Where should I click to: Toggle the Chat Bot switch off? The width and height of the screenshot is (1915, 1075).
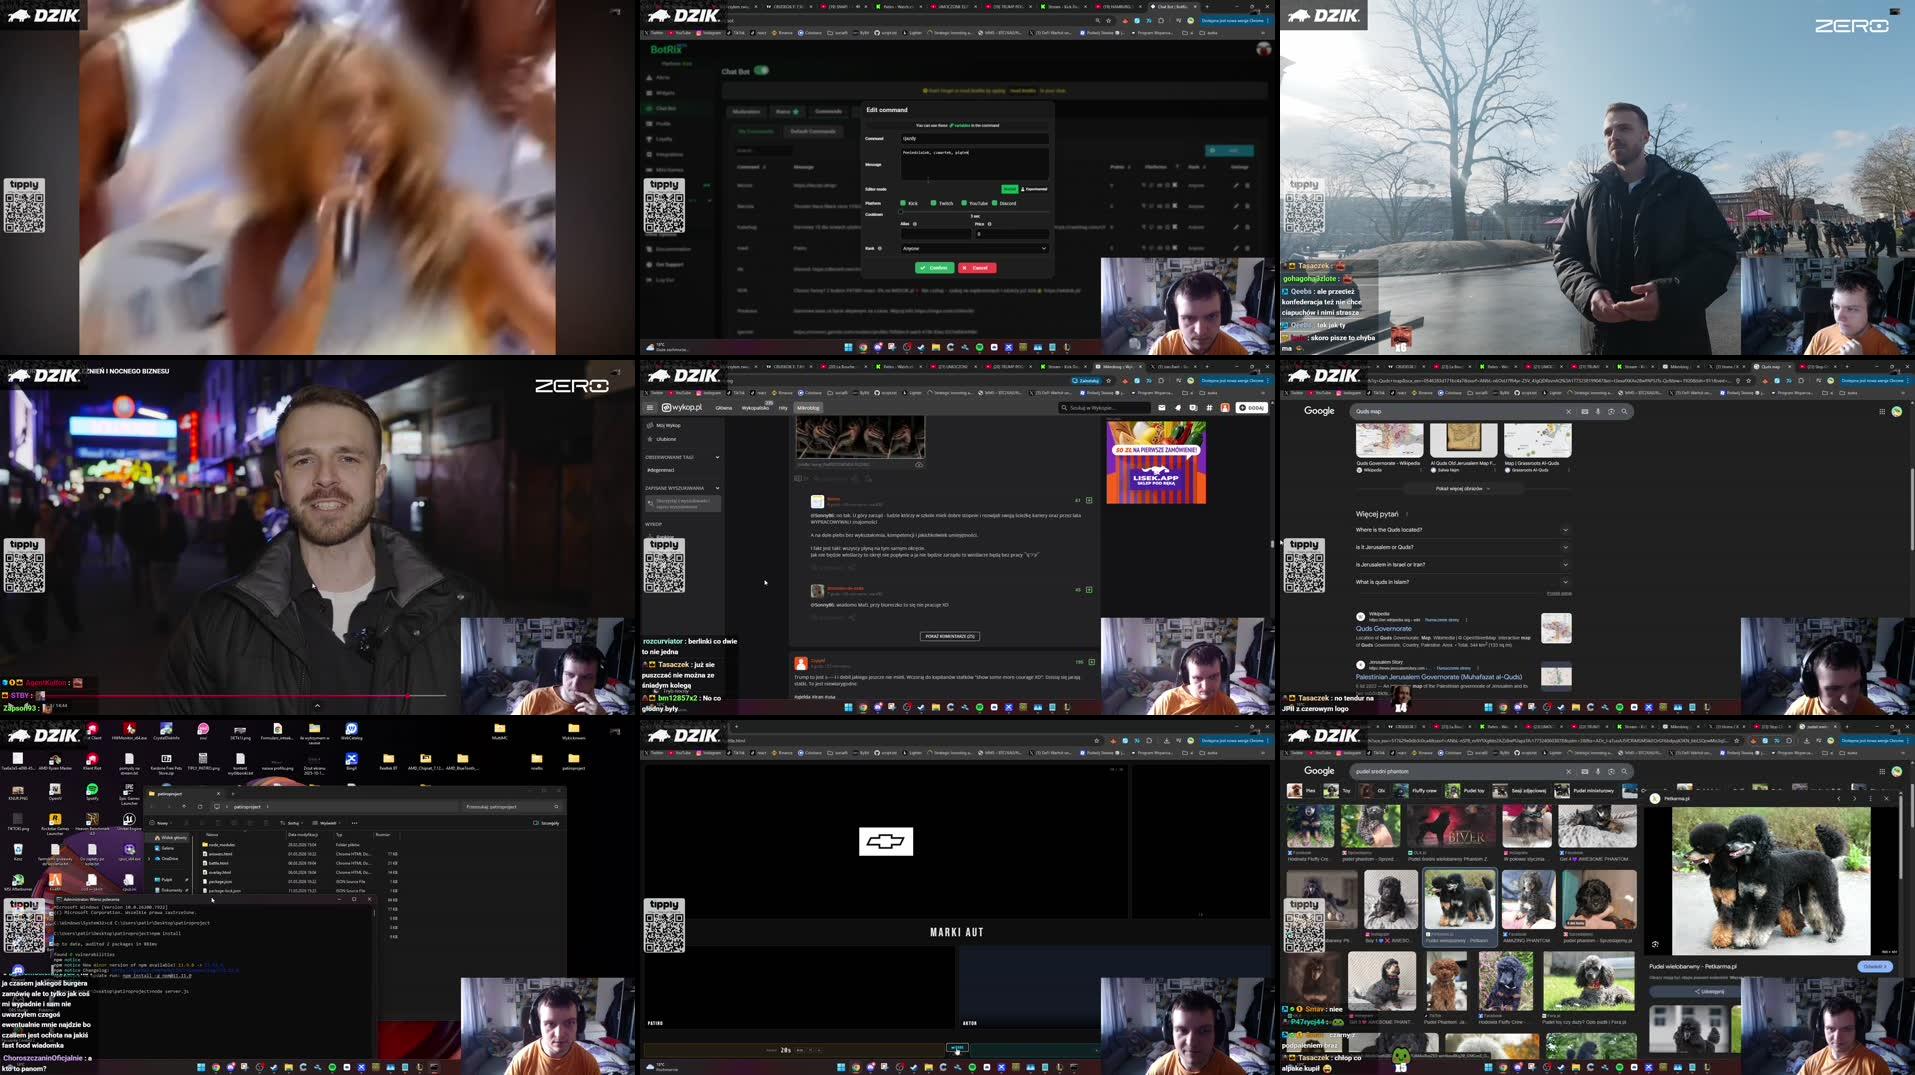(x=762, y=70)
